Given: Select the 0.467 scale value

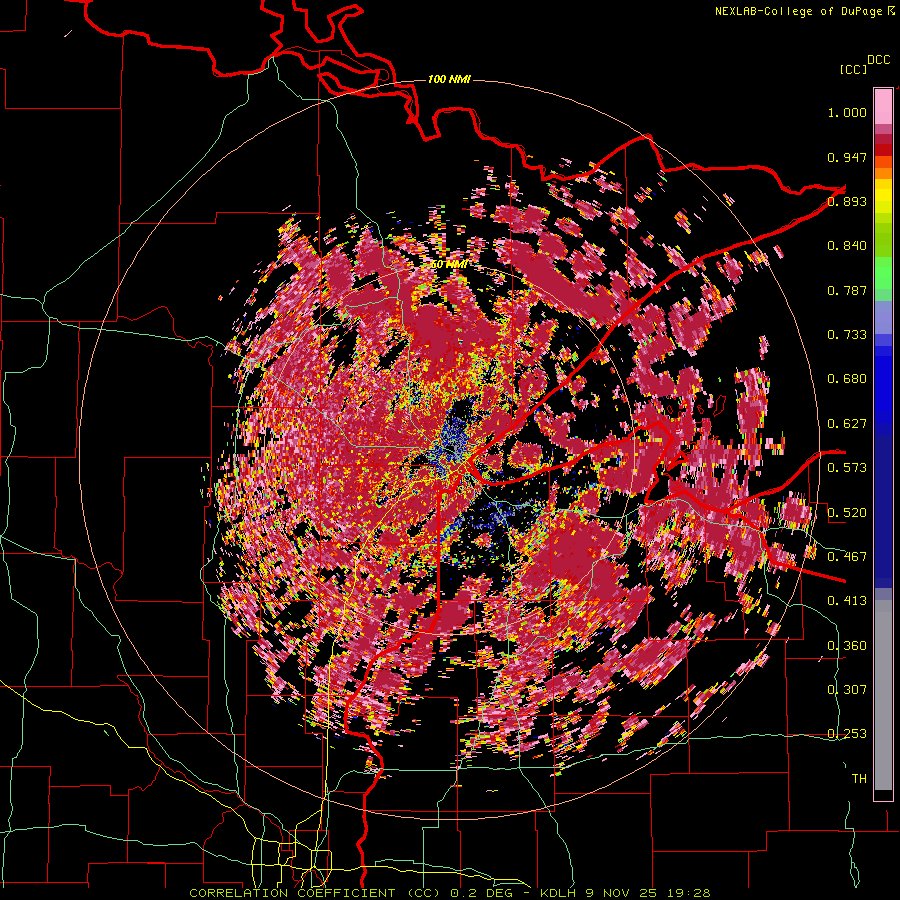Looking at the screenshot, I should pyautogui.click(x=847, y=556).
